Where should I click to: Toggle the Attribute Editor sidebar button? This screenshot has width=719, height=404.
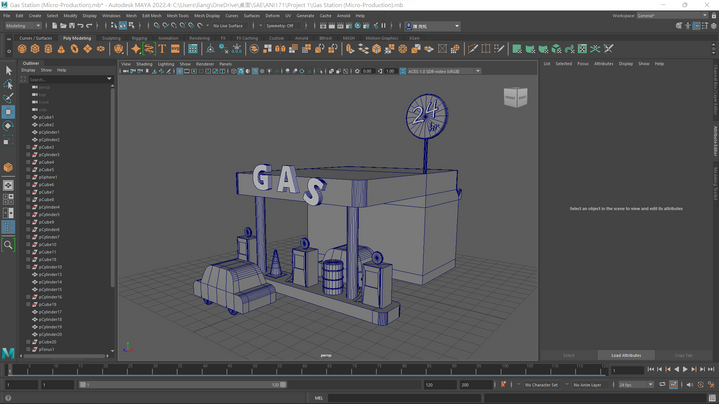[x=696, y=26]
